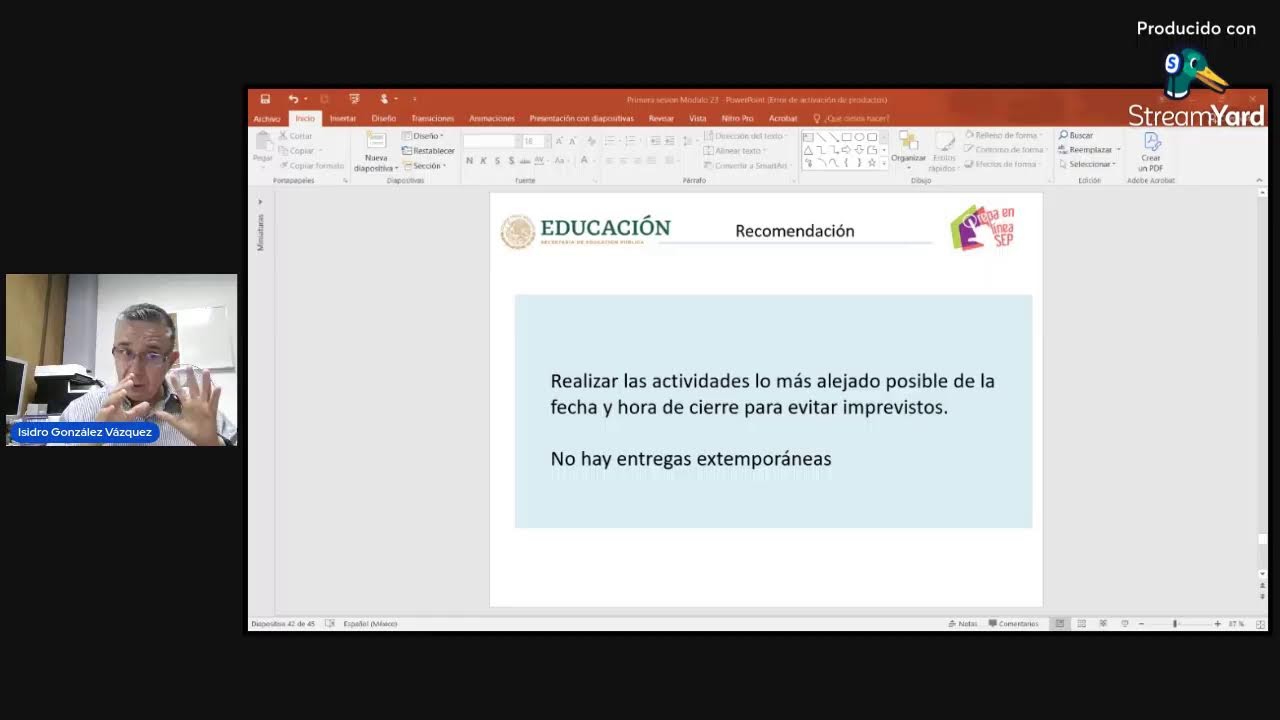Click Convertir a SmartArt button
The height and width of the screenshot is (720, 1280).
[747, 166]
